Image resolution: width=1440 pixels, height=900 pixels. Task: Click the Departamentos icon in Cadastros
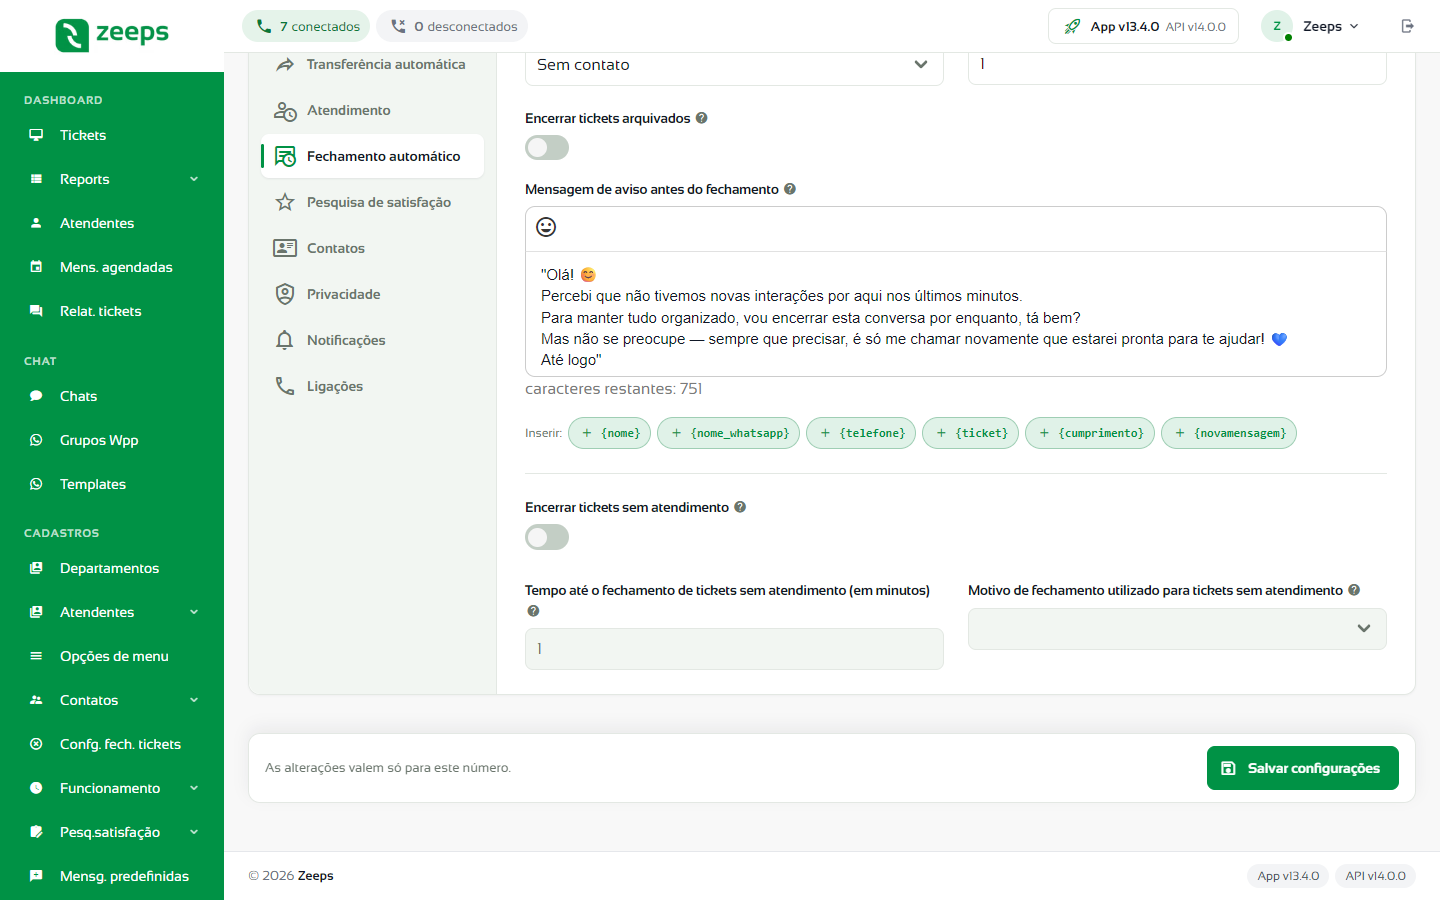(36, 568)
